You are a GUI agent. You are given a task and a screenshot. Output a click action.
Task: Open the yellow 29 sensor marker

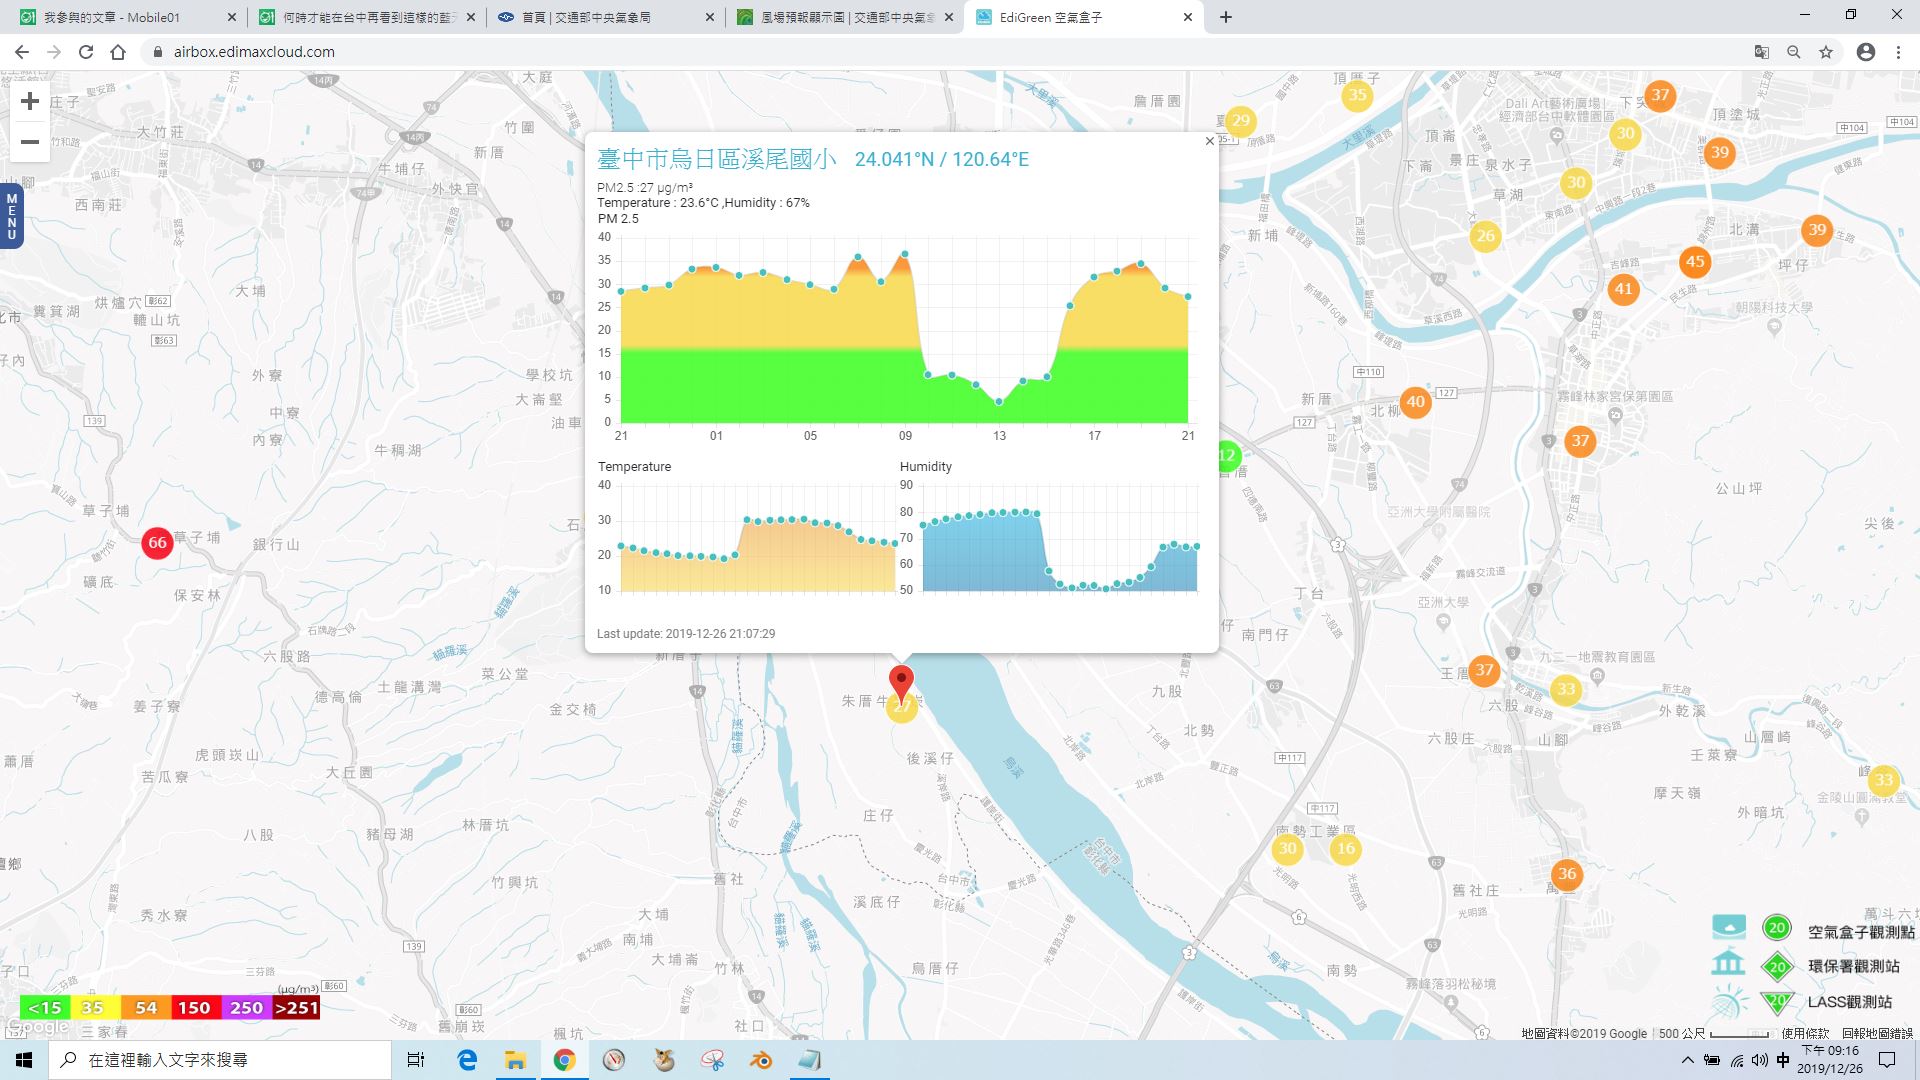pyautogui.click(x=1241, y=121)
